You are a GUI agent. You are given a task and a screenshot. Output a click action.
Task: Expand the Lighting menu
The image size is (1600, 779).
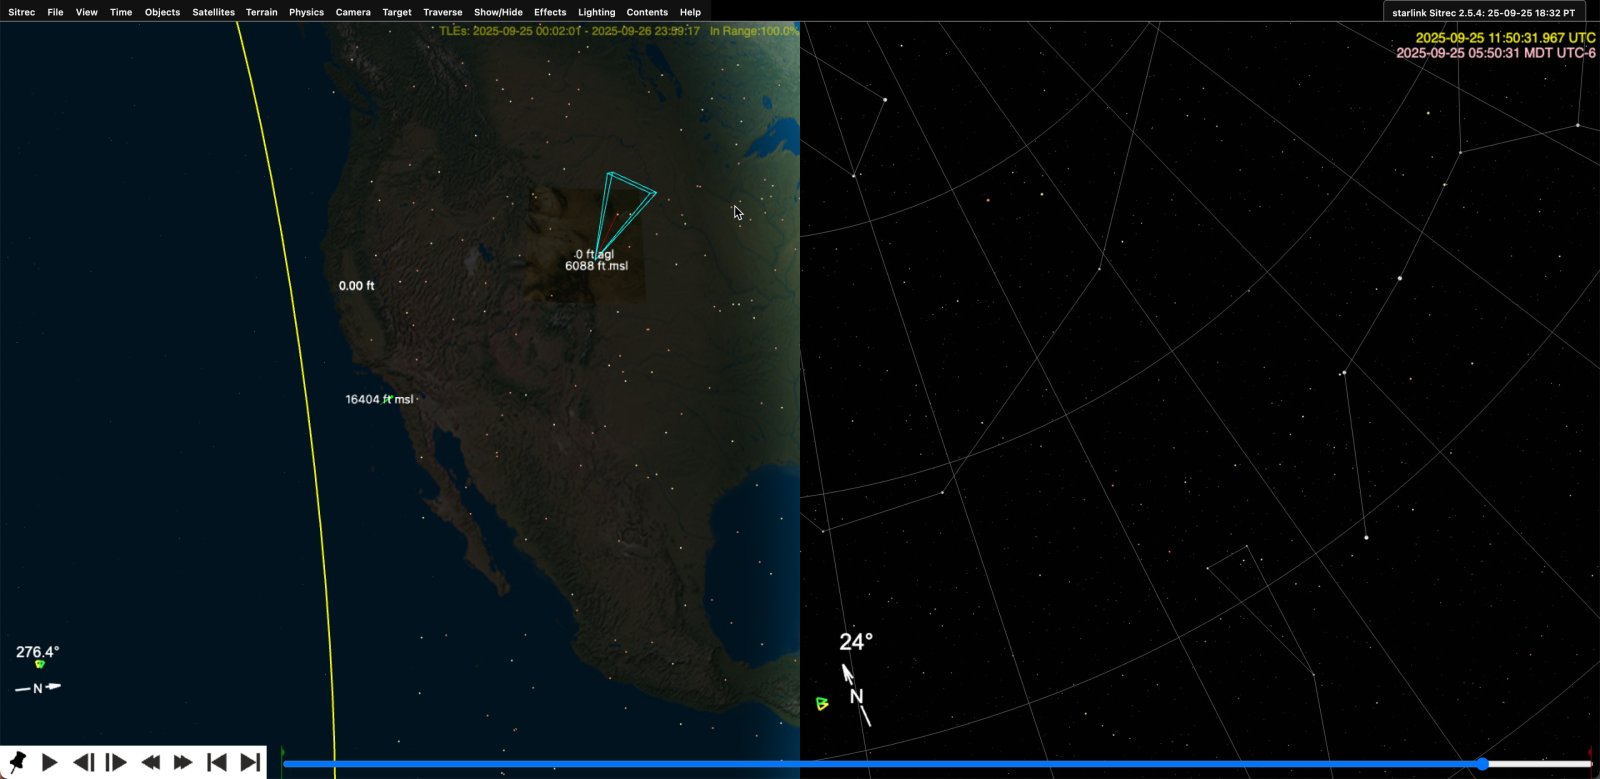pyautogui.click(x=596, y=12)
